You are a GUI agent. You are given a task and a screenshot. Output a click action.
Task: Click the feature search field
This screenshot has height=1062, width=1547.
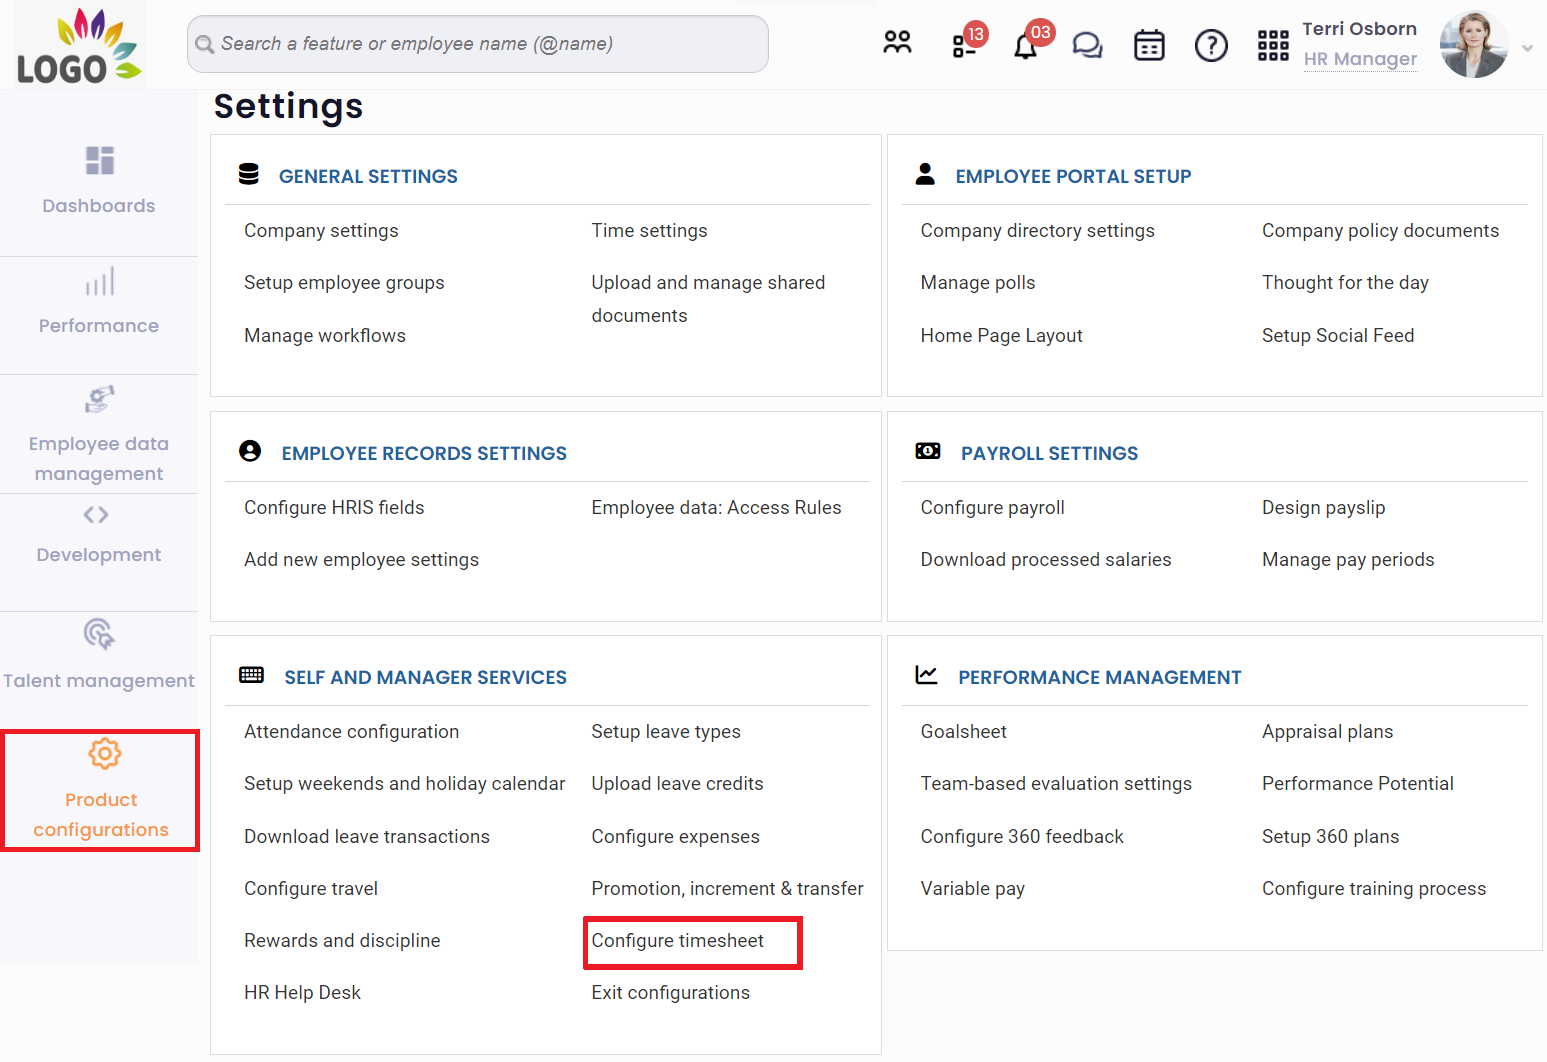click(x=477, y=43)
